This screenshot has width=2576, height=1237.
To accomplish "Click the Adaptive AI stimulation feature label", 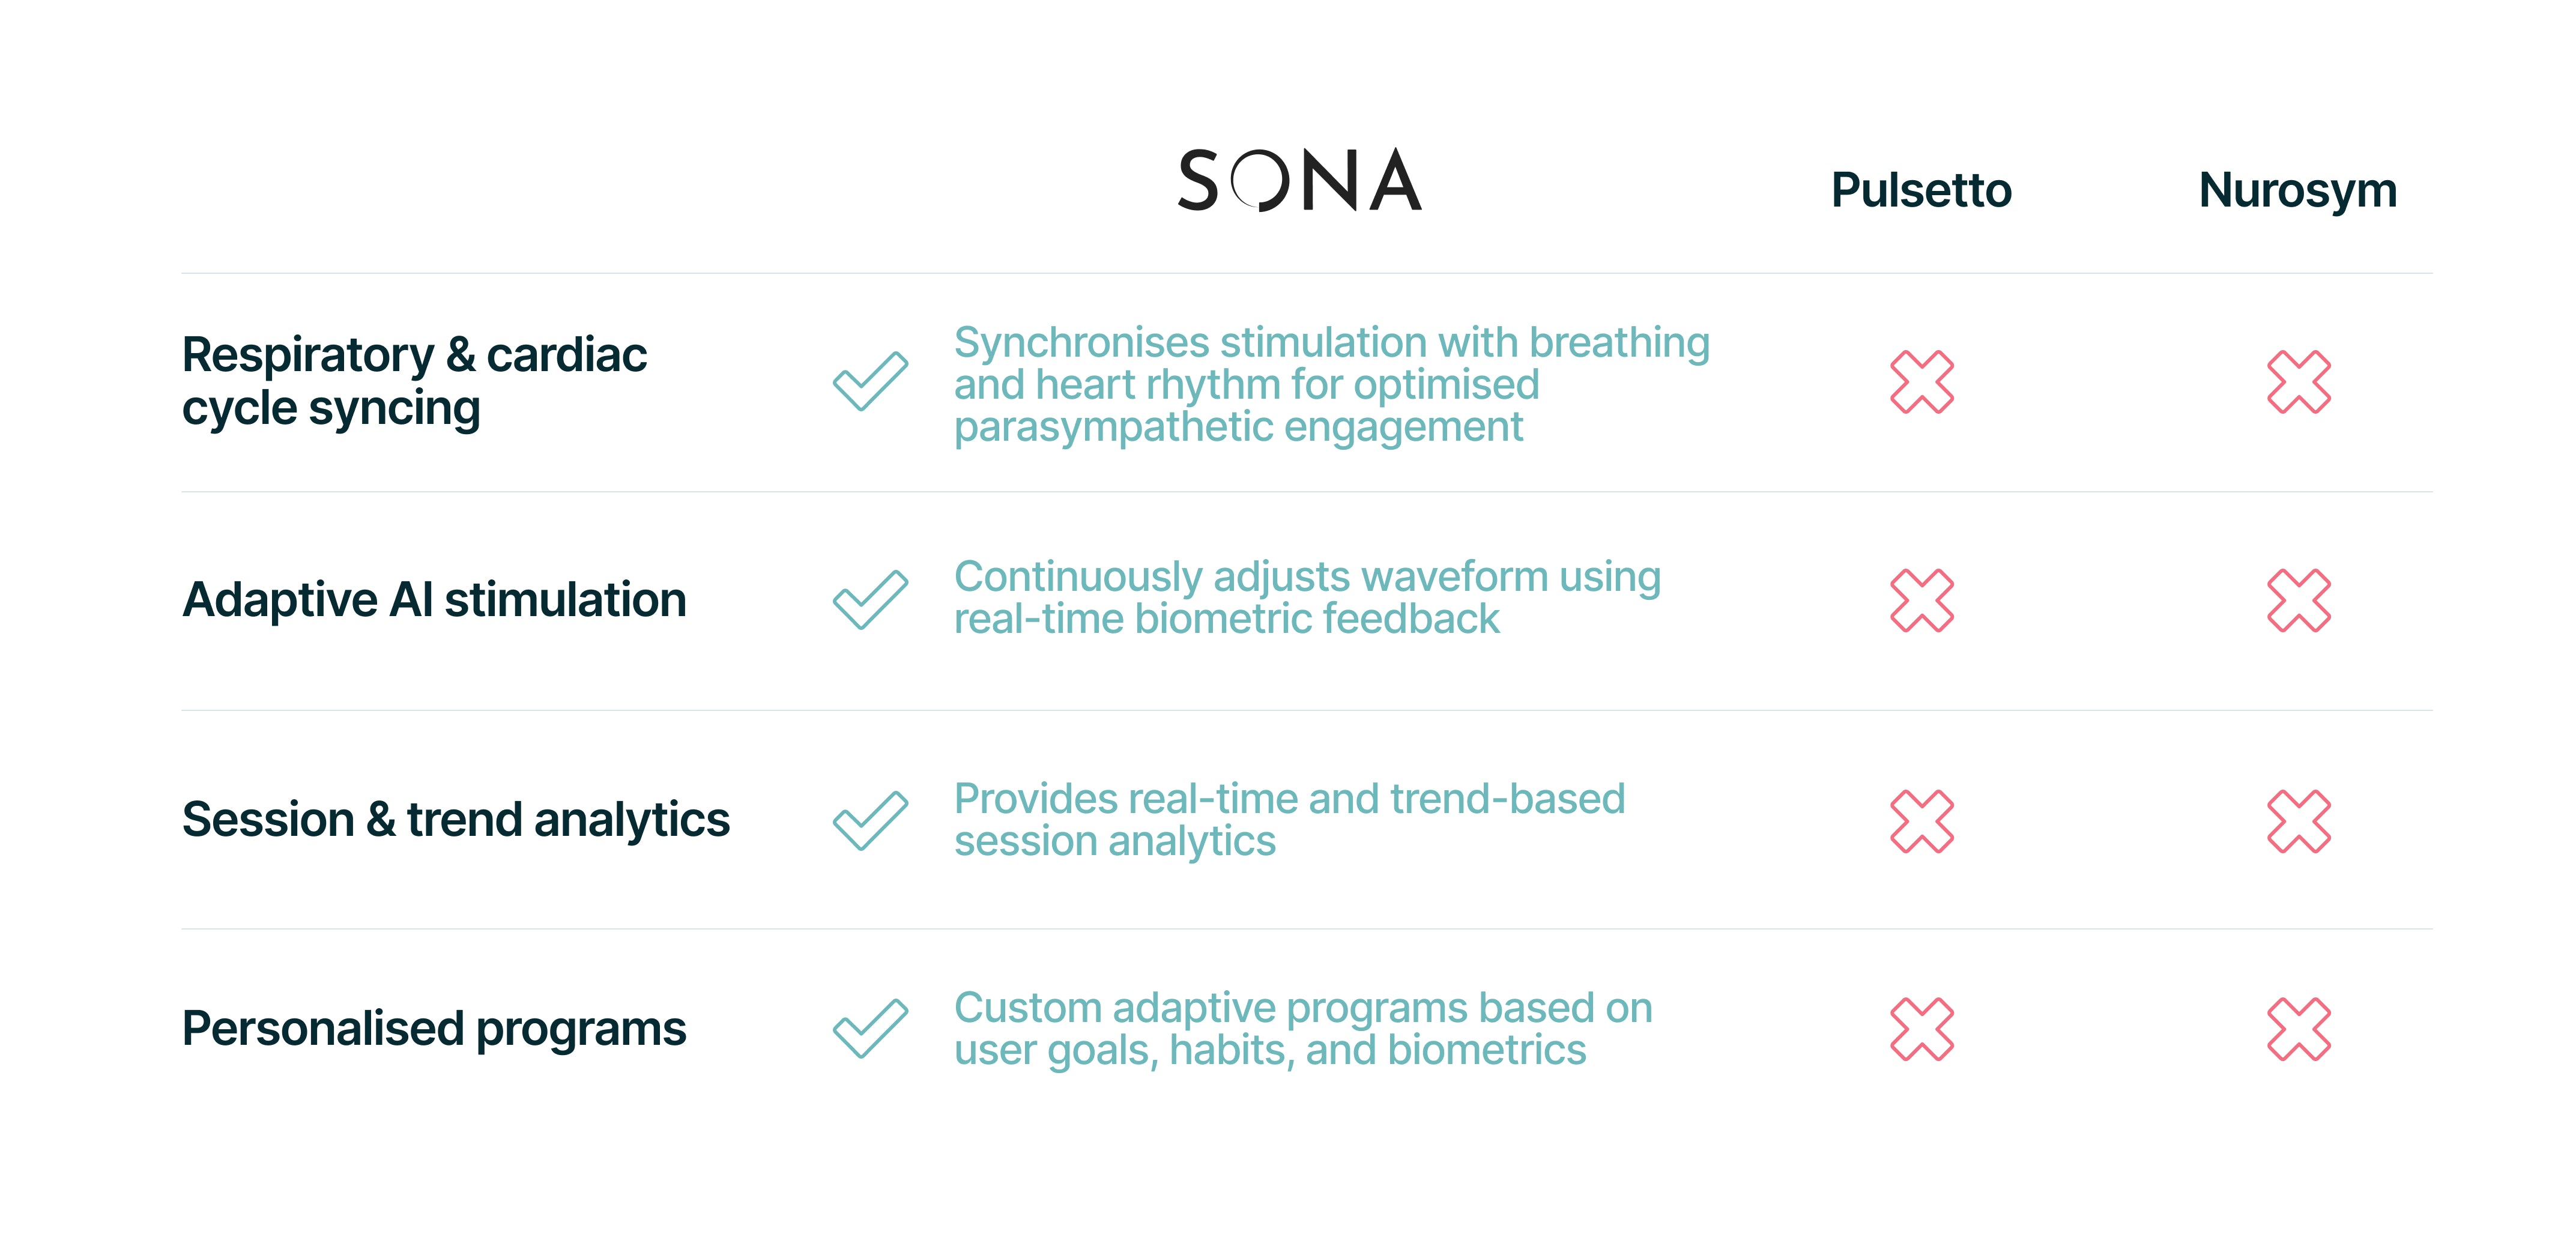I will (x=434, y=600).
